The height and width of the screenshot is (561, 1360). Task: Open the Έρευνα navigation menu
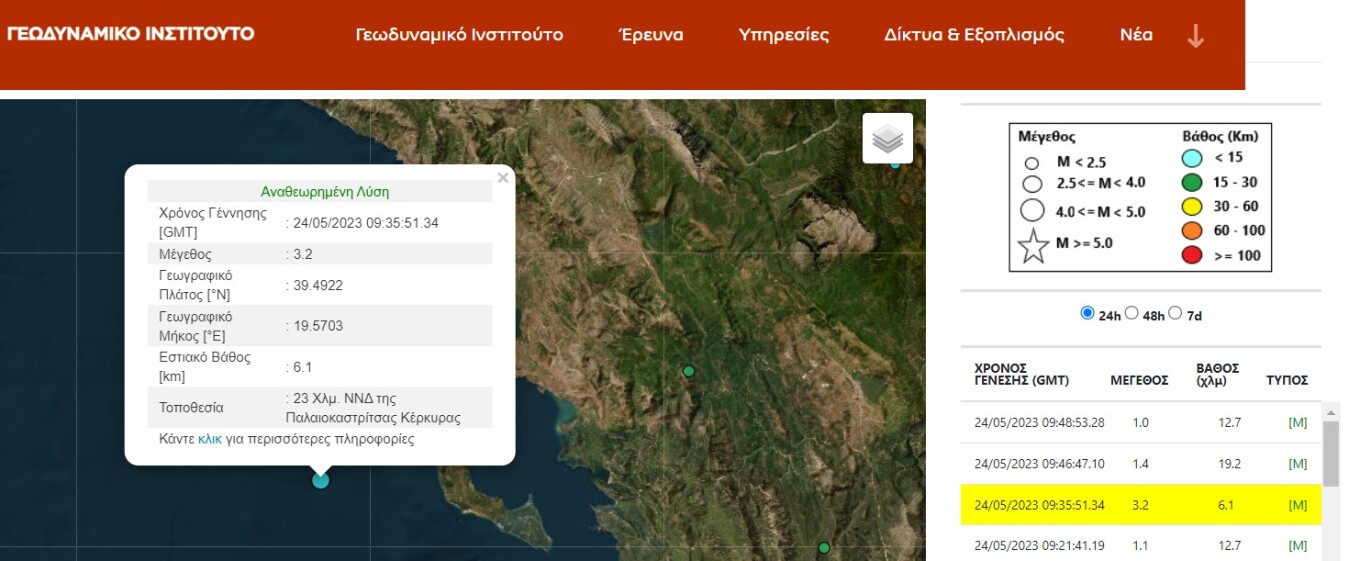651,35
